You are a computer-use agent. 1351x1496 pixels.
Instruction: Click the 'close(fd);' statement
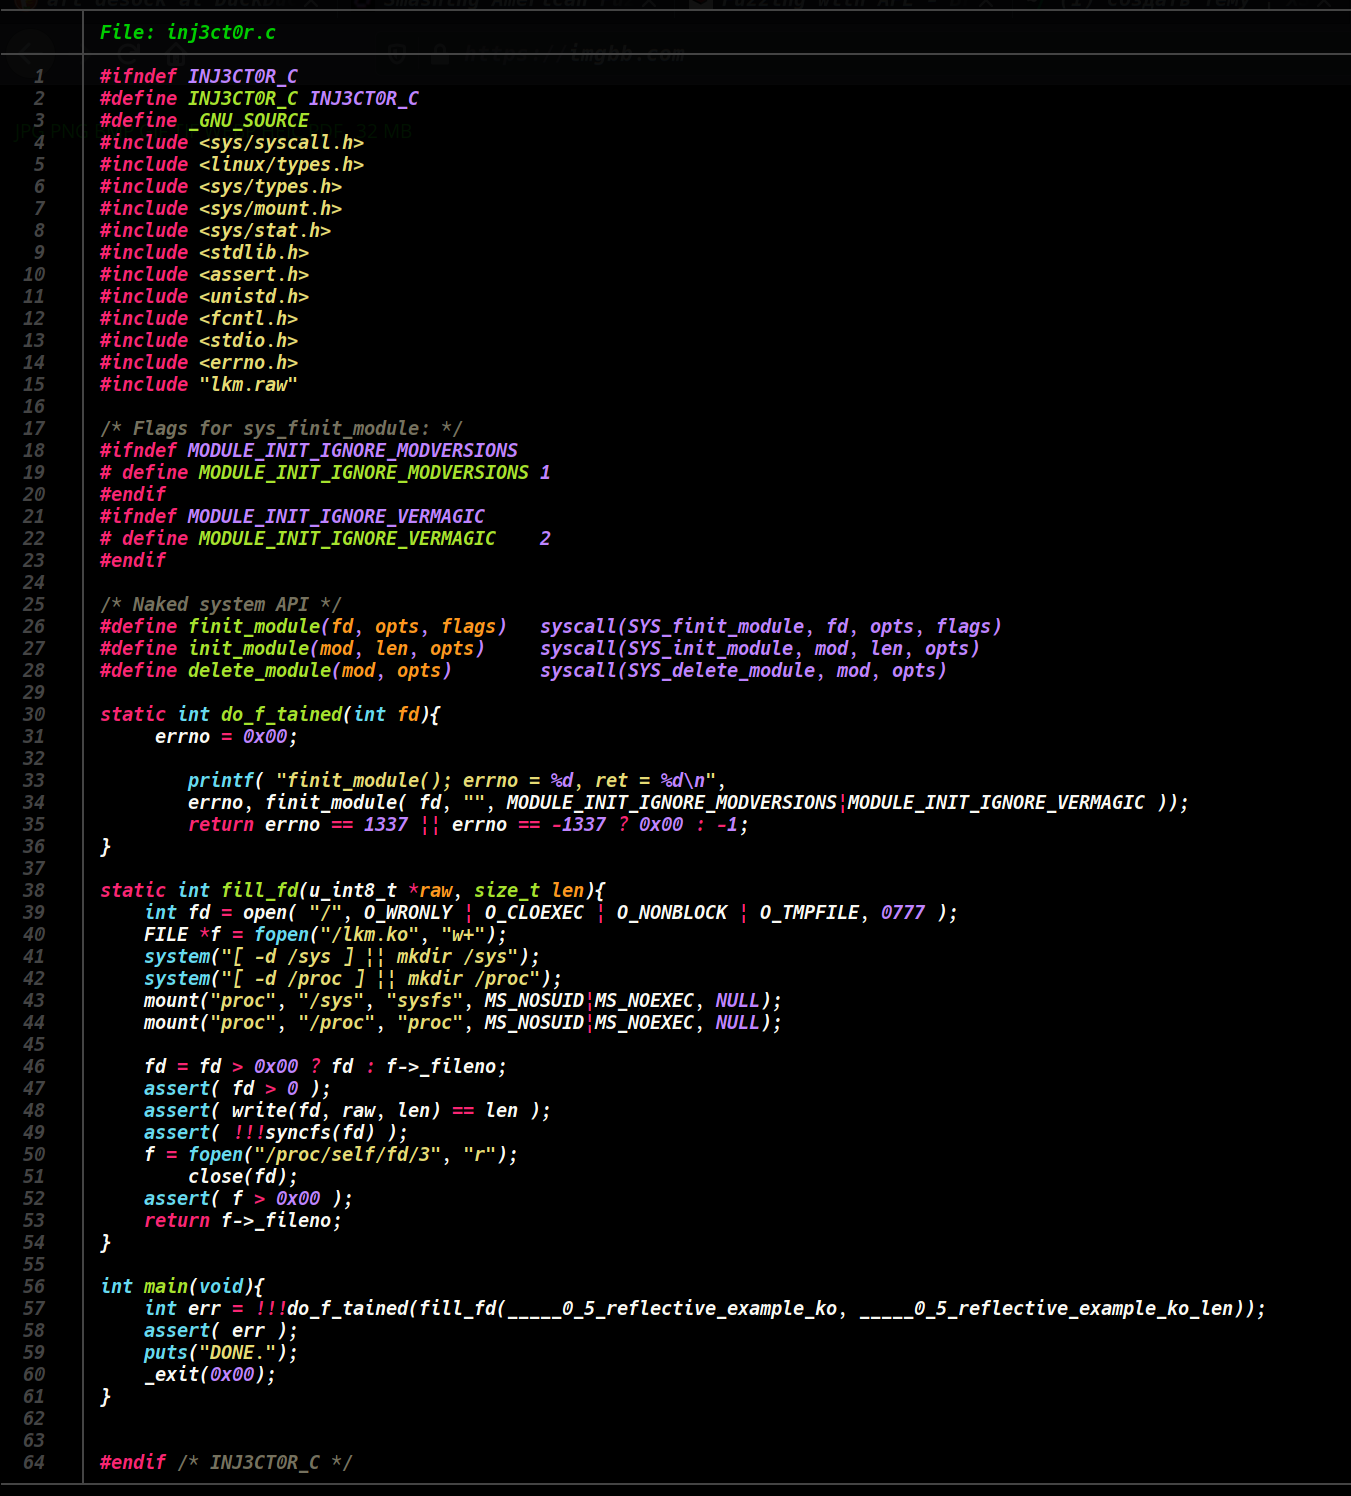[x=243, y=1176]
